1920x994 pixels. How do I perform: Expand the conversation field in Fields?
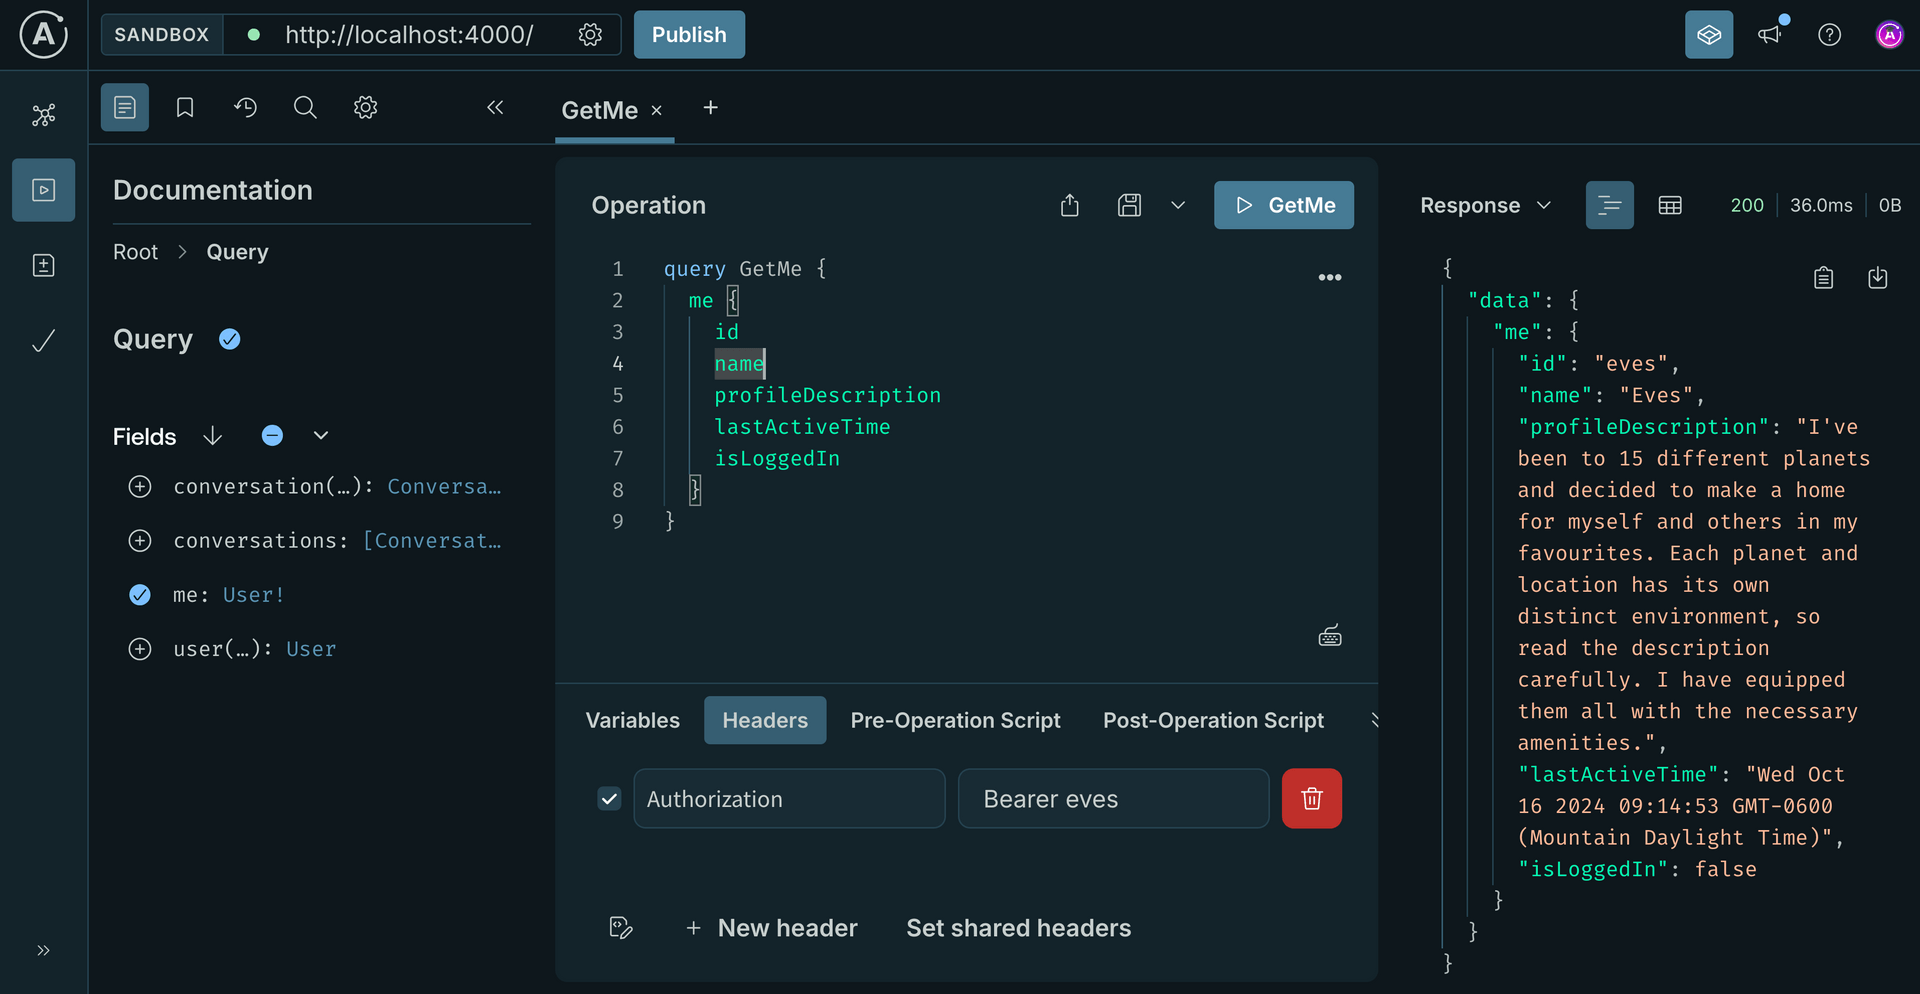(140, 487)
